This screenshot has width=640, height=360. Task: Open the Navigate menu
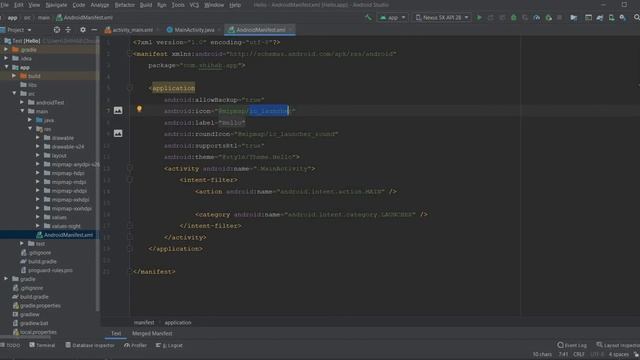click(x=56, y=5)
